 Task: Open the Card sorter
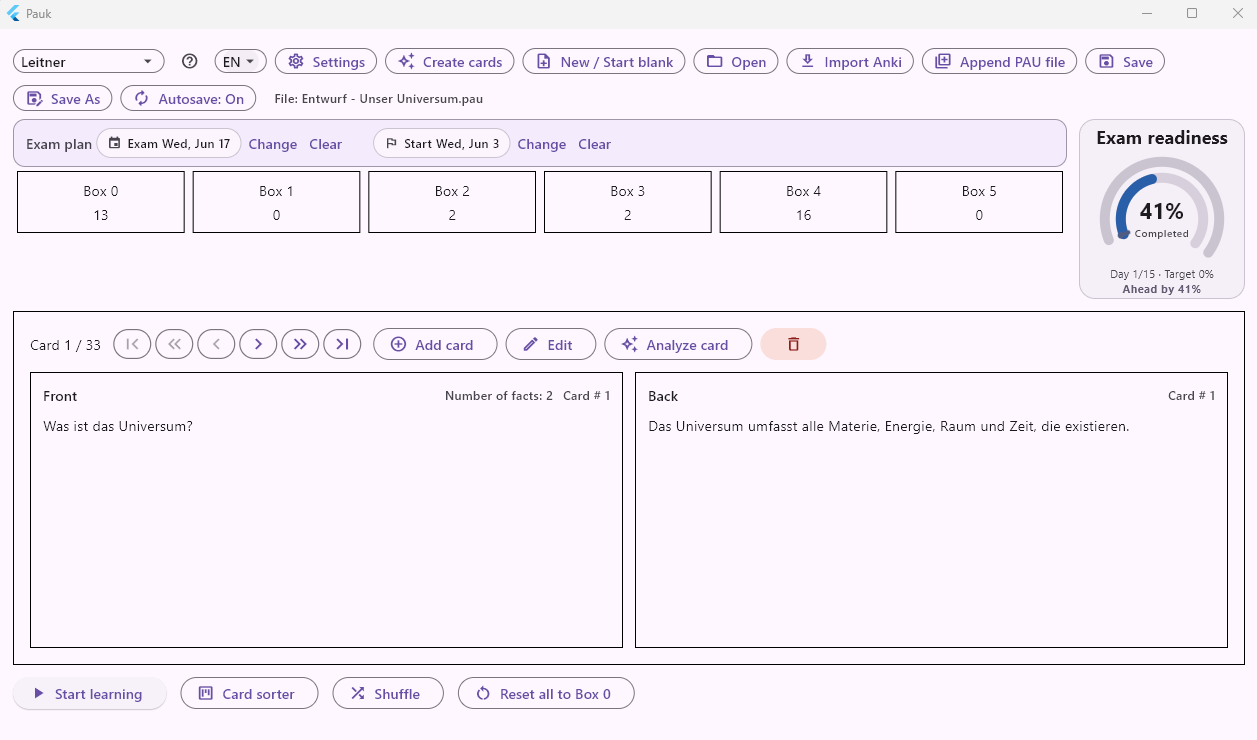(249, 693)
